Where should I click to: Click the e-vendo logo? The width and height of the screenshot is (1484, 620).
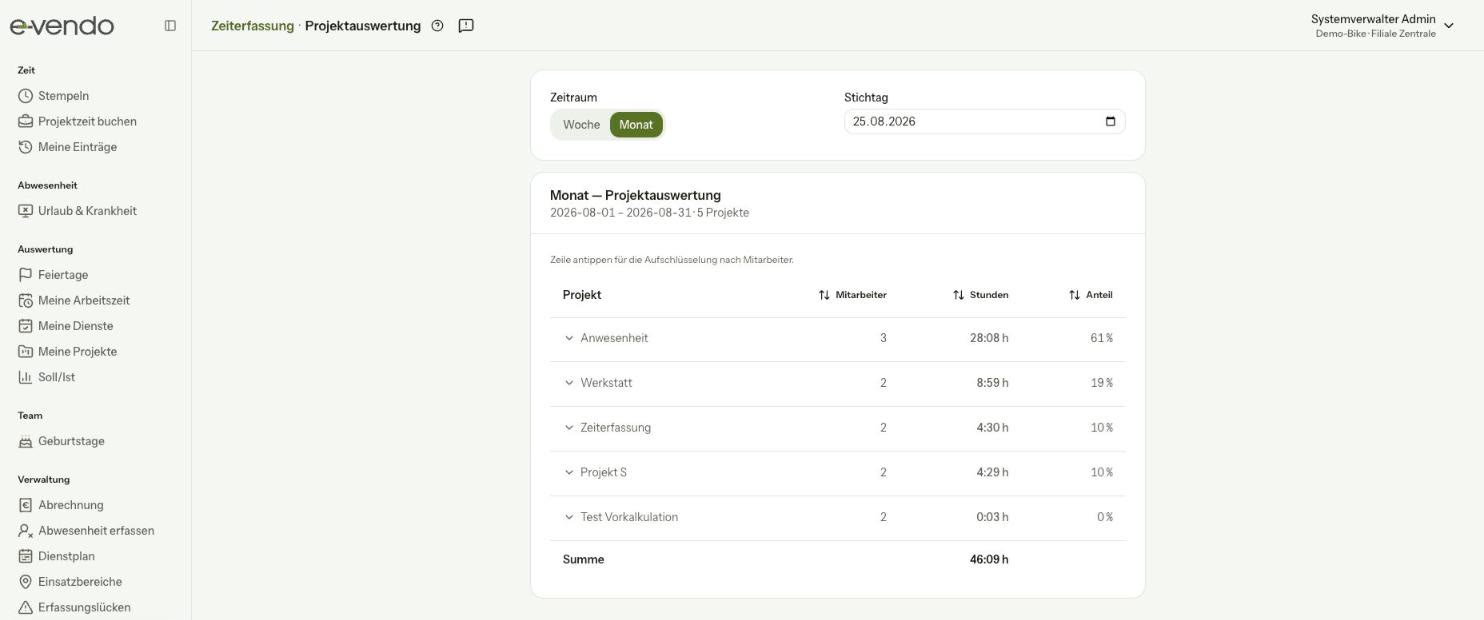click(62, 26)
